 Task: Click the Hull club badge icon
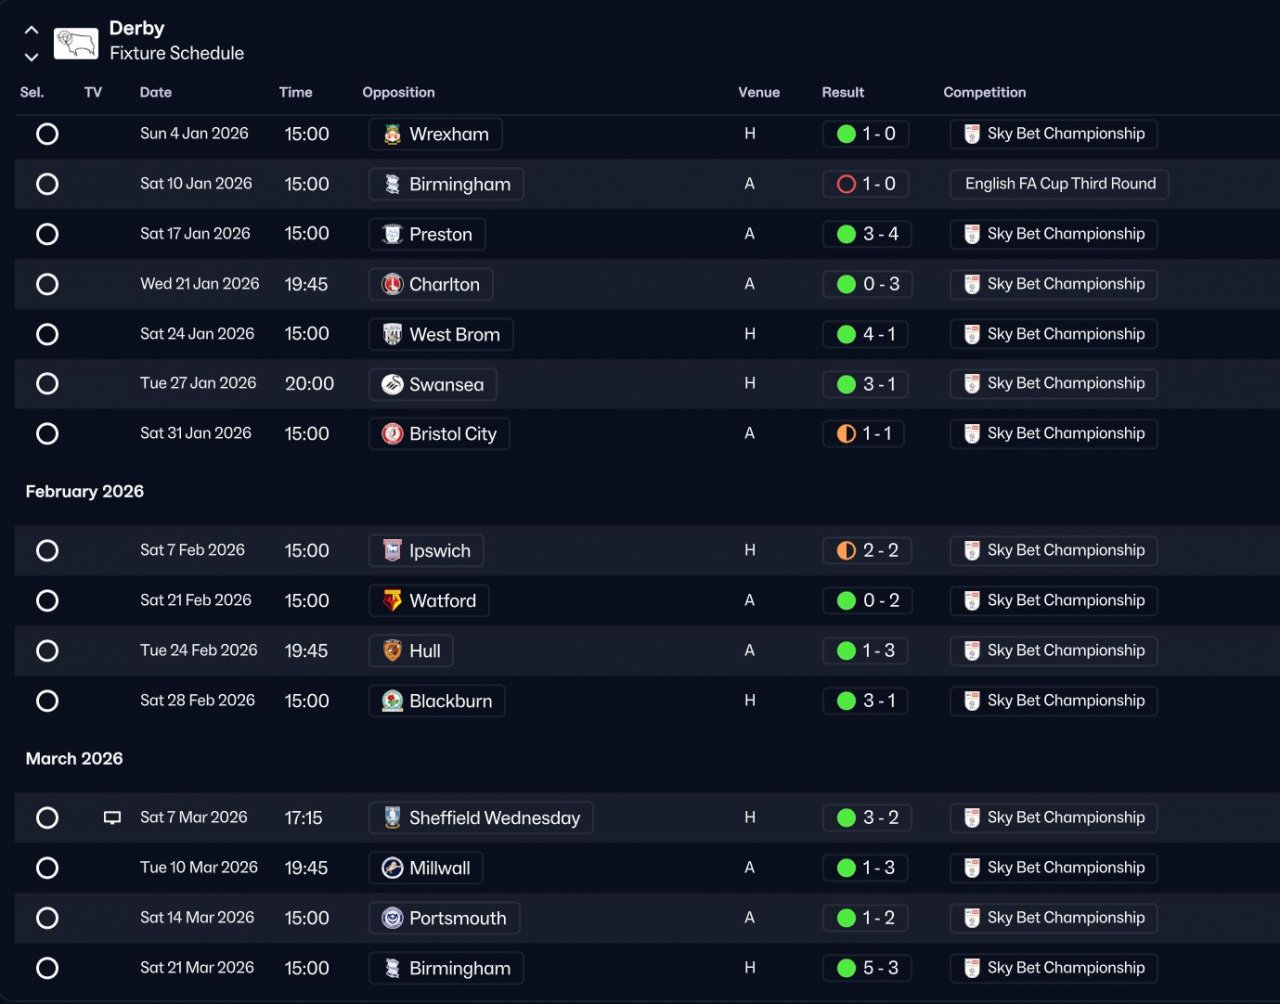(x=393, y=651)
